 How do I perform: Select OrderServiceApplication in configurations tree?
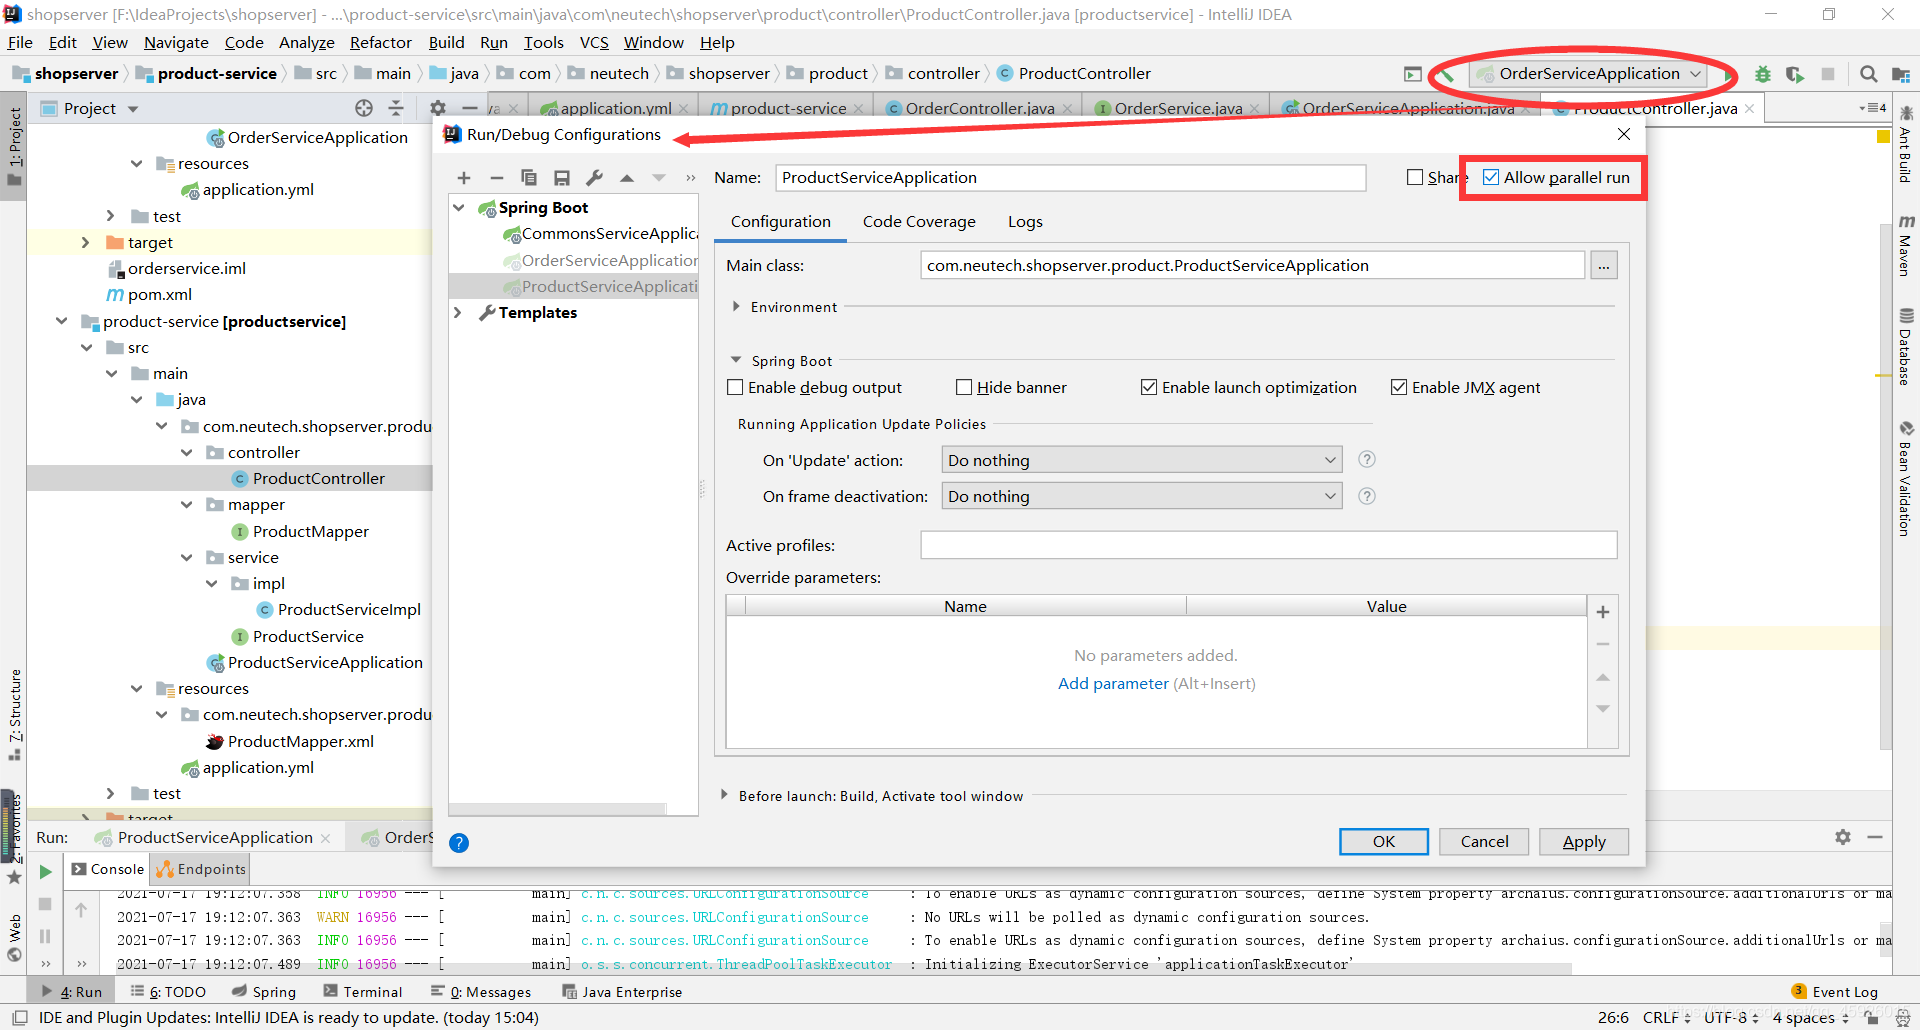point(600,260)
